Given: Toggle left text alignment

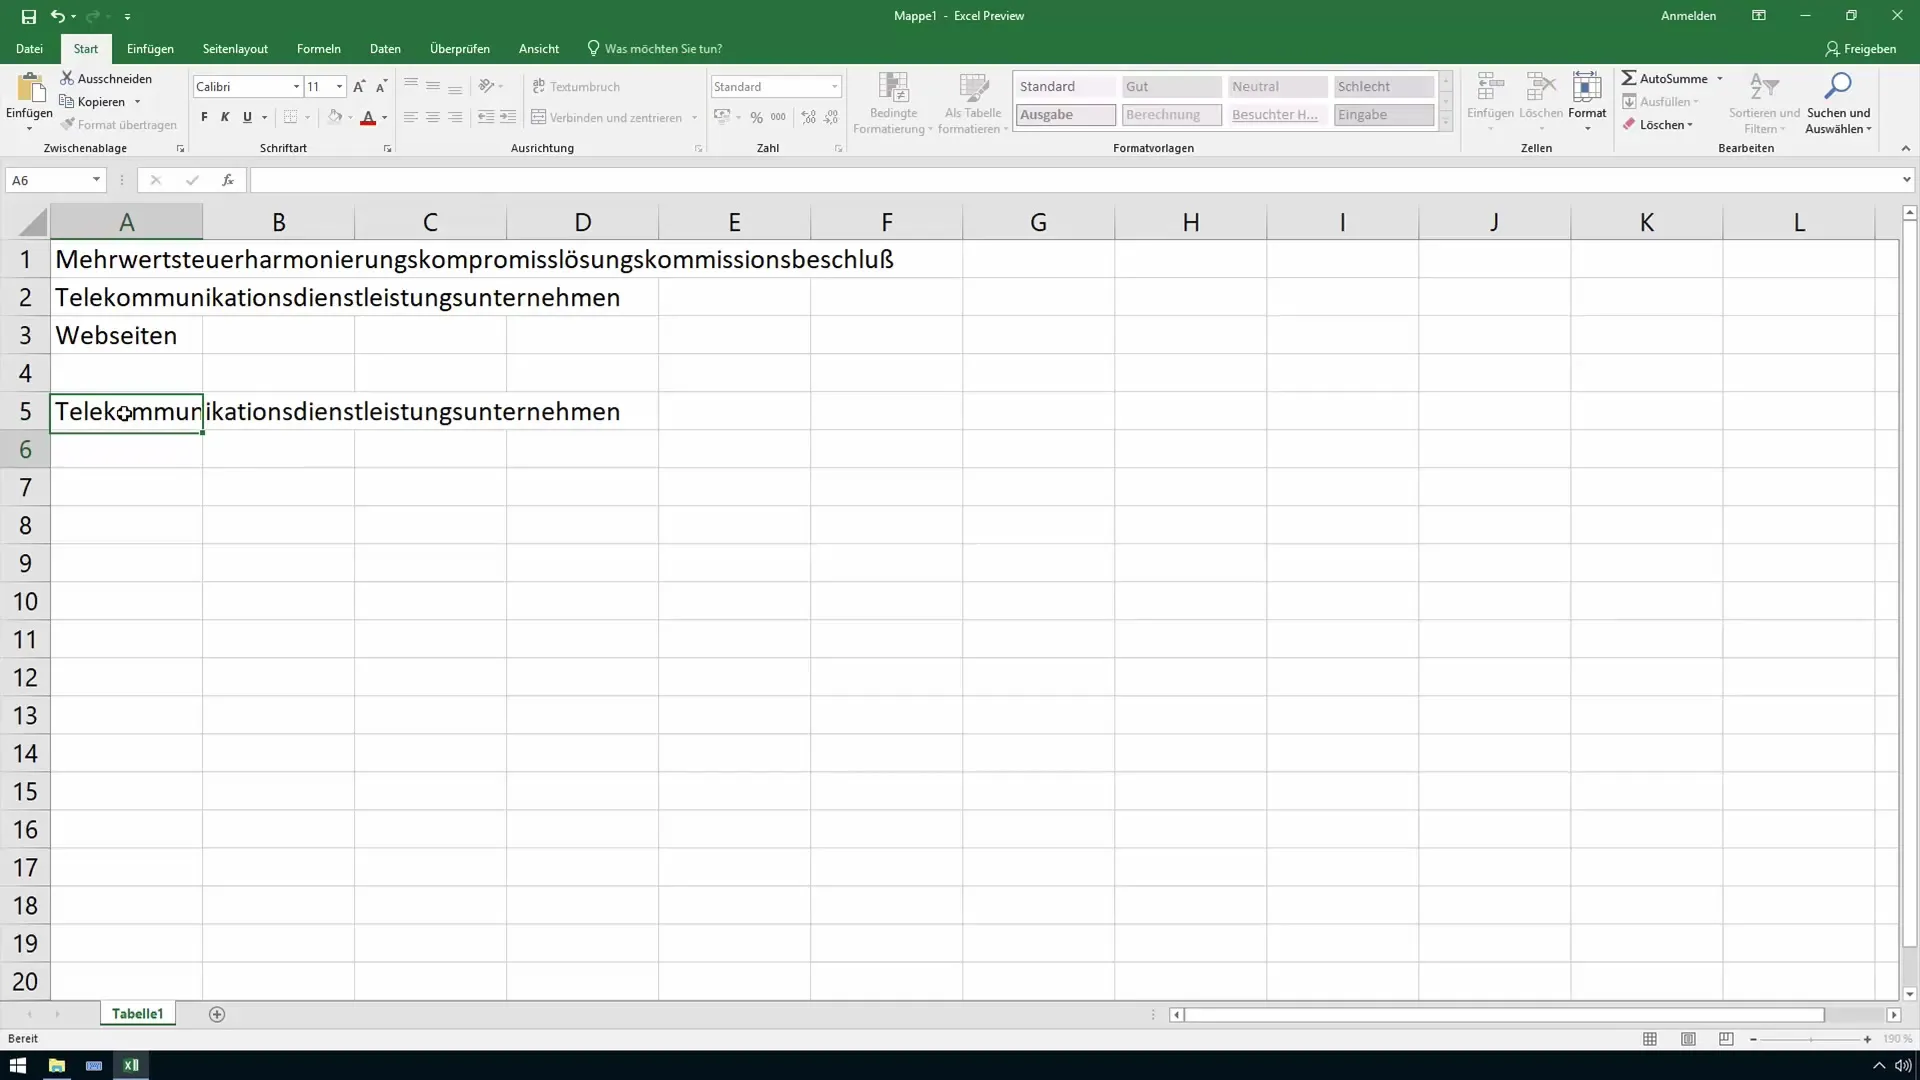Looking at the screenshot, I should (411, 117).
